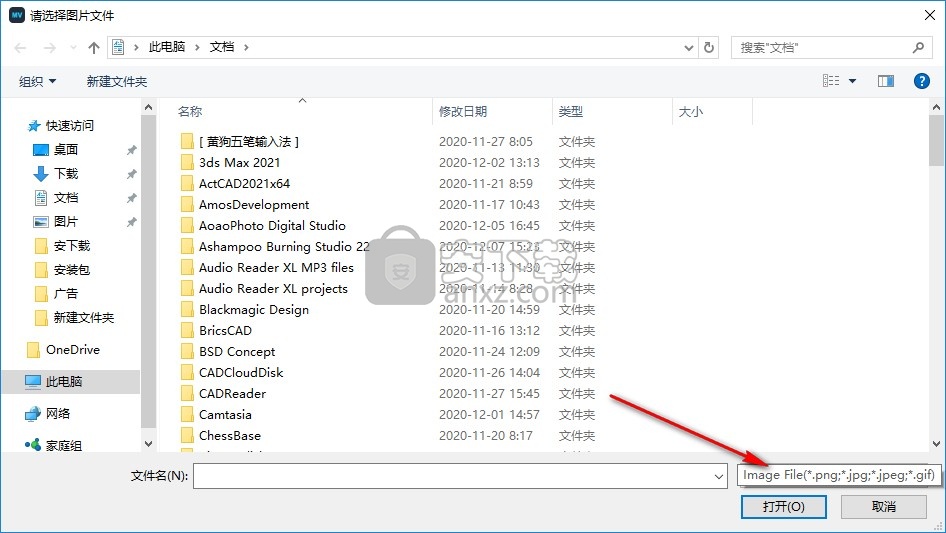The width and height of the screenshot is (946, 533).
Task: Select 下载 downloads arrow icon in sidebar
Action: tap(40, 174)
